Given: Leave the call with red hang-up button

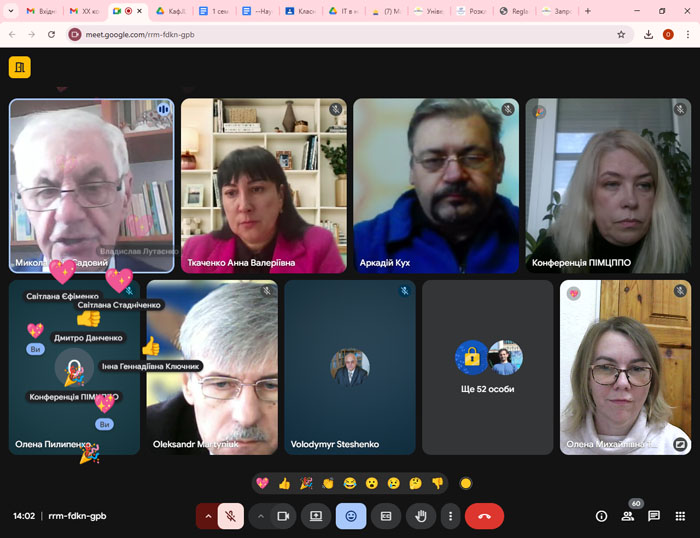Looking at the screenshot, I should click(484, 516).
